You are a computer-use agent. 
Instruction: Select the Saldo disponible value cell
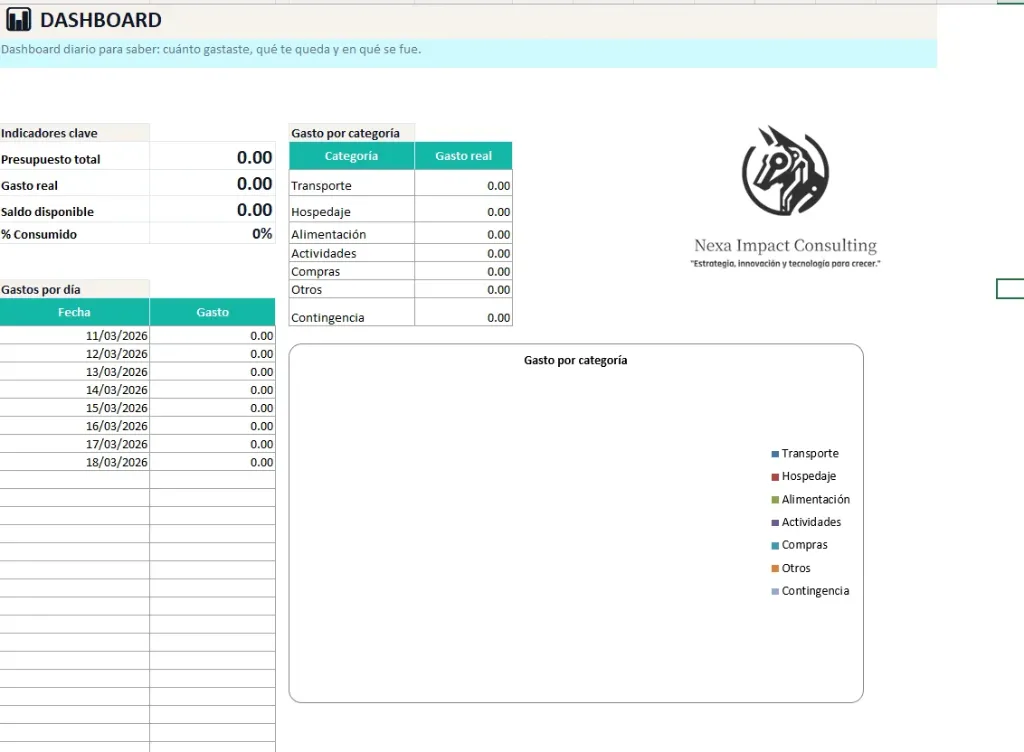(212, 211)
